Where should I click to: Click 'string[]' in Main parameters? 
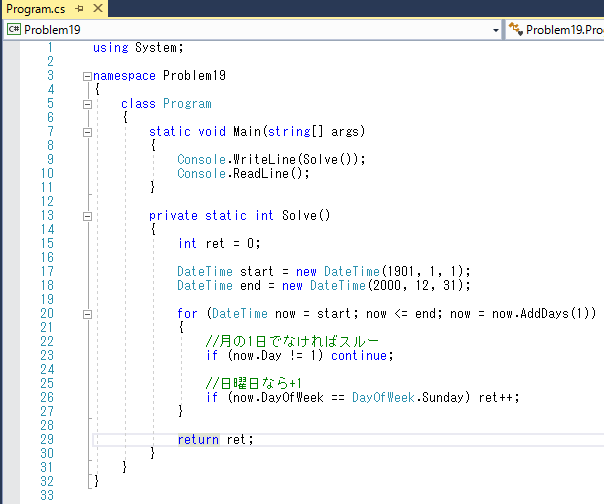tap(296, 131)
